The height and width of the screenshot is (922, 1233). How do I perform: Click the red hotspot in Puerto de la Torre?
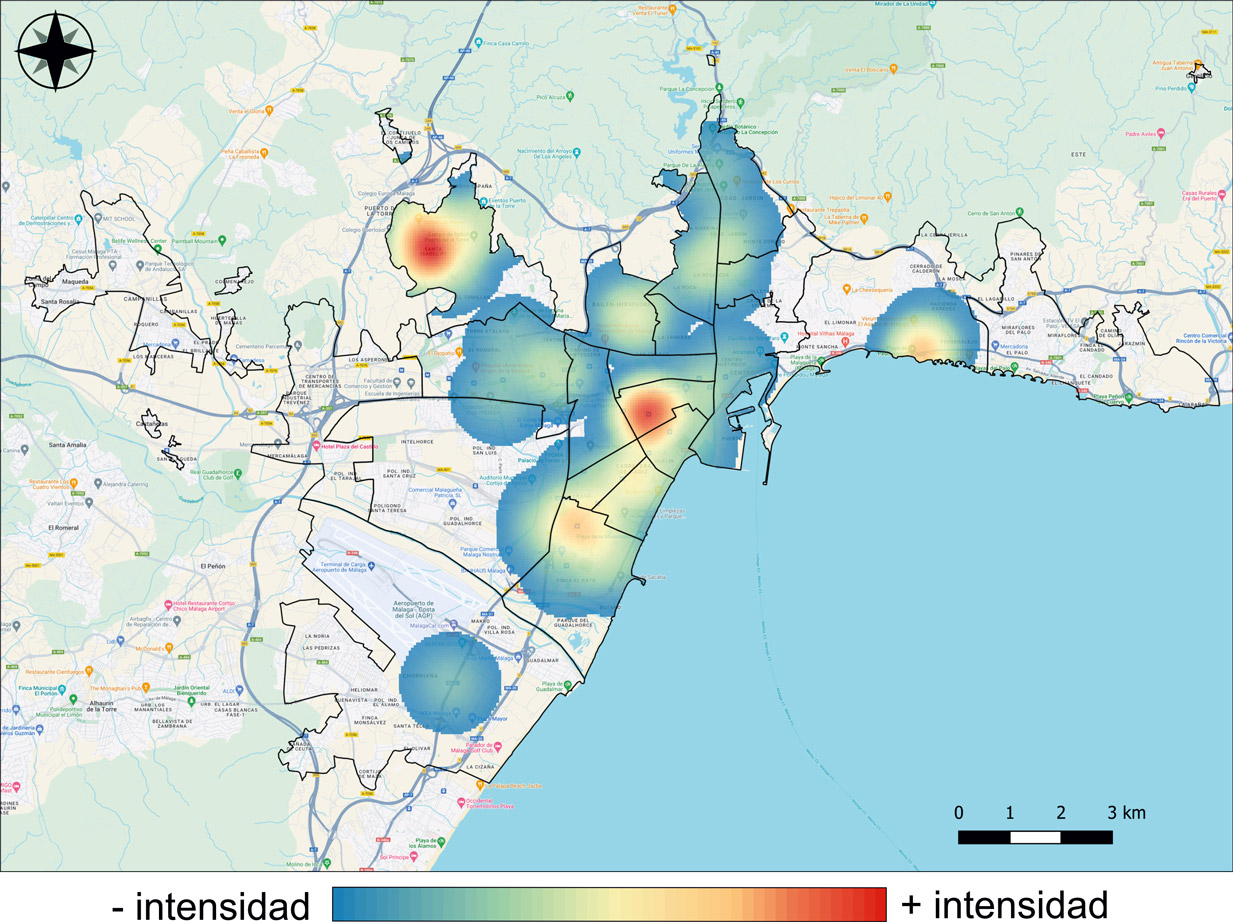(430, 245)
